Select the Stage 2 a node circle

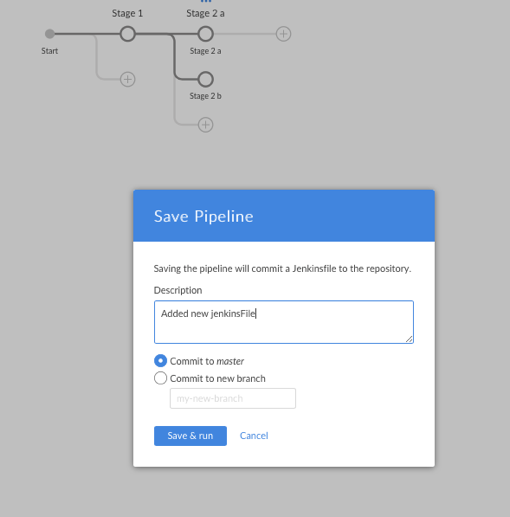[205, 34]
